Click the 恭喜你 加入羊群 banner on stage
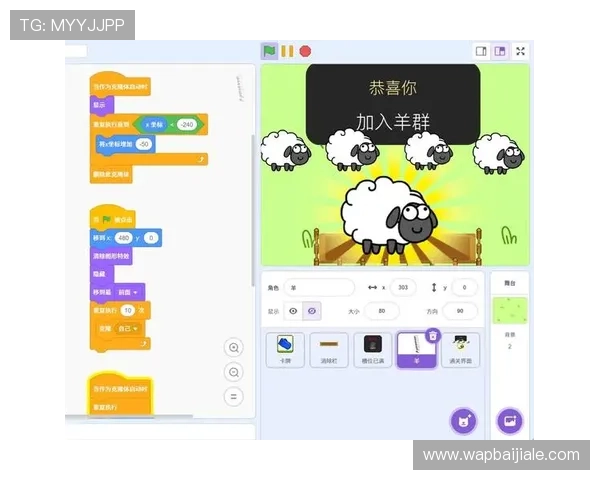This screenshot has width=600, height=480. 393,104
